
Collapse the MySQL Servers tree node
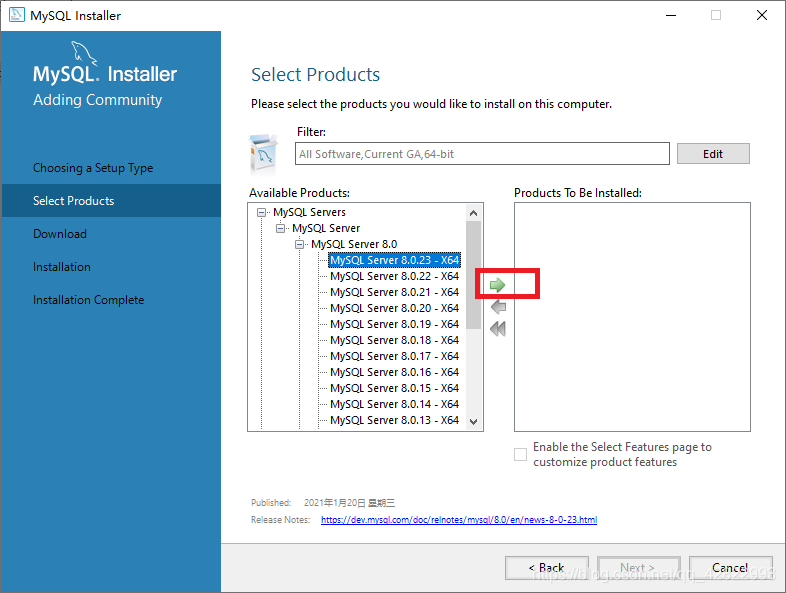point(261,213)
